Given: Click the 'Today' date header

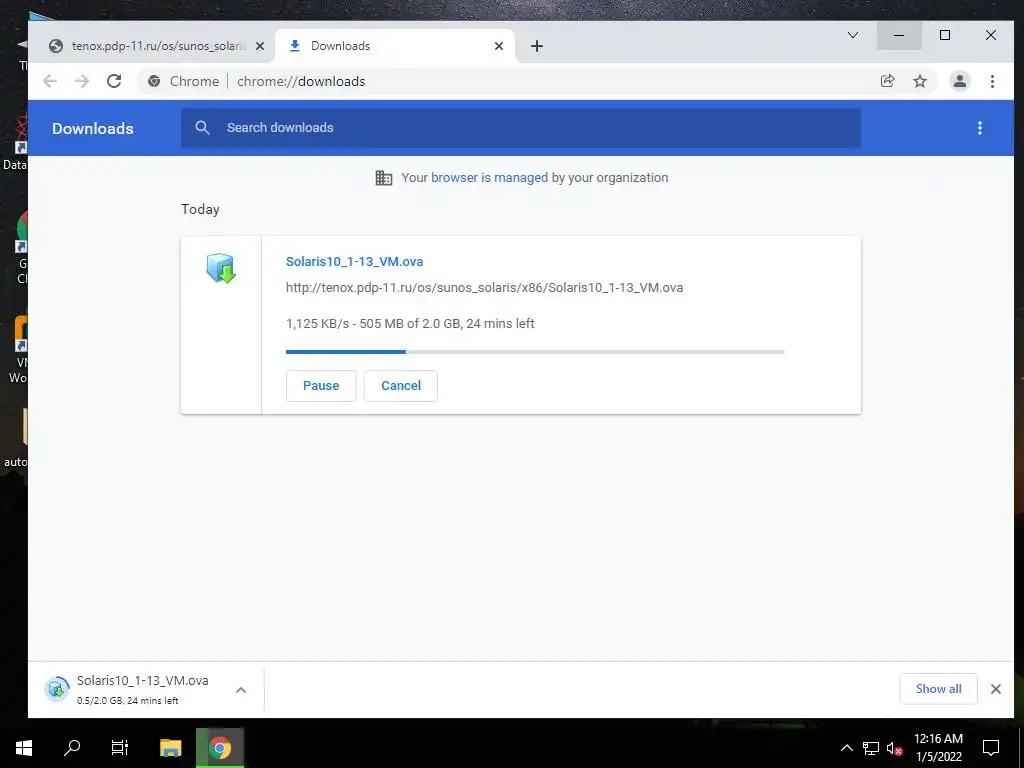Looking at the screenshot, I should coord(200,209).
